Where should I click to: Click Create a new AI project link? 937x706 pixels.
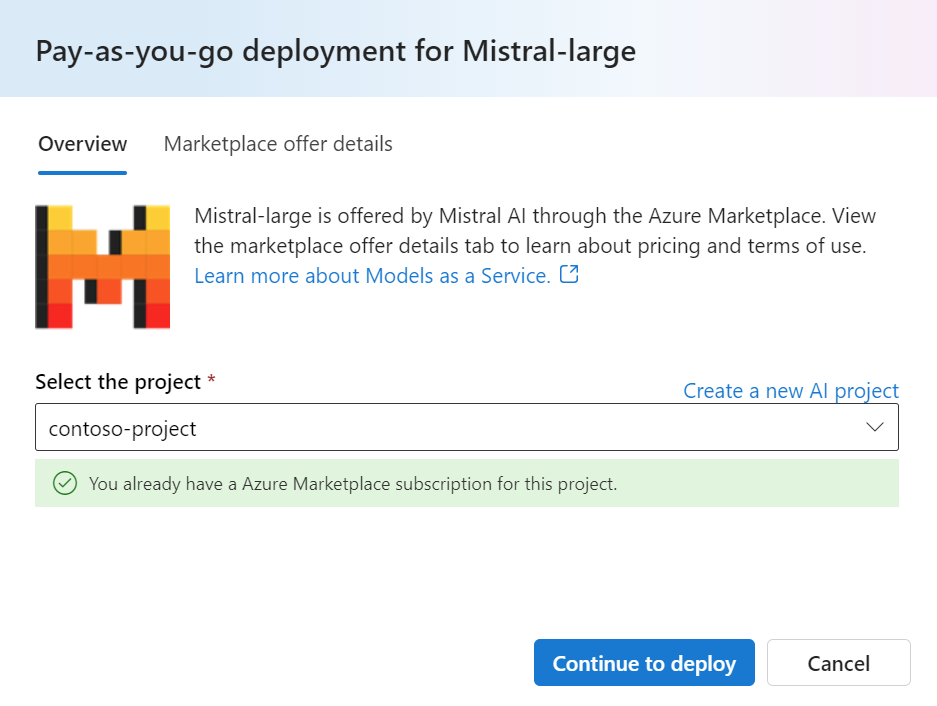click(791, 390)
